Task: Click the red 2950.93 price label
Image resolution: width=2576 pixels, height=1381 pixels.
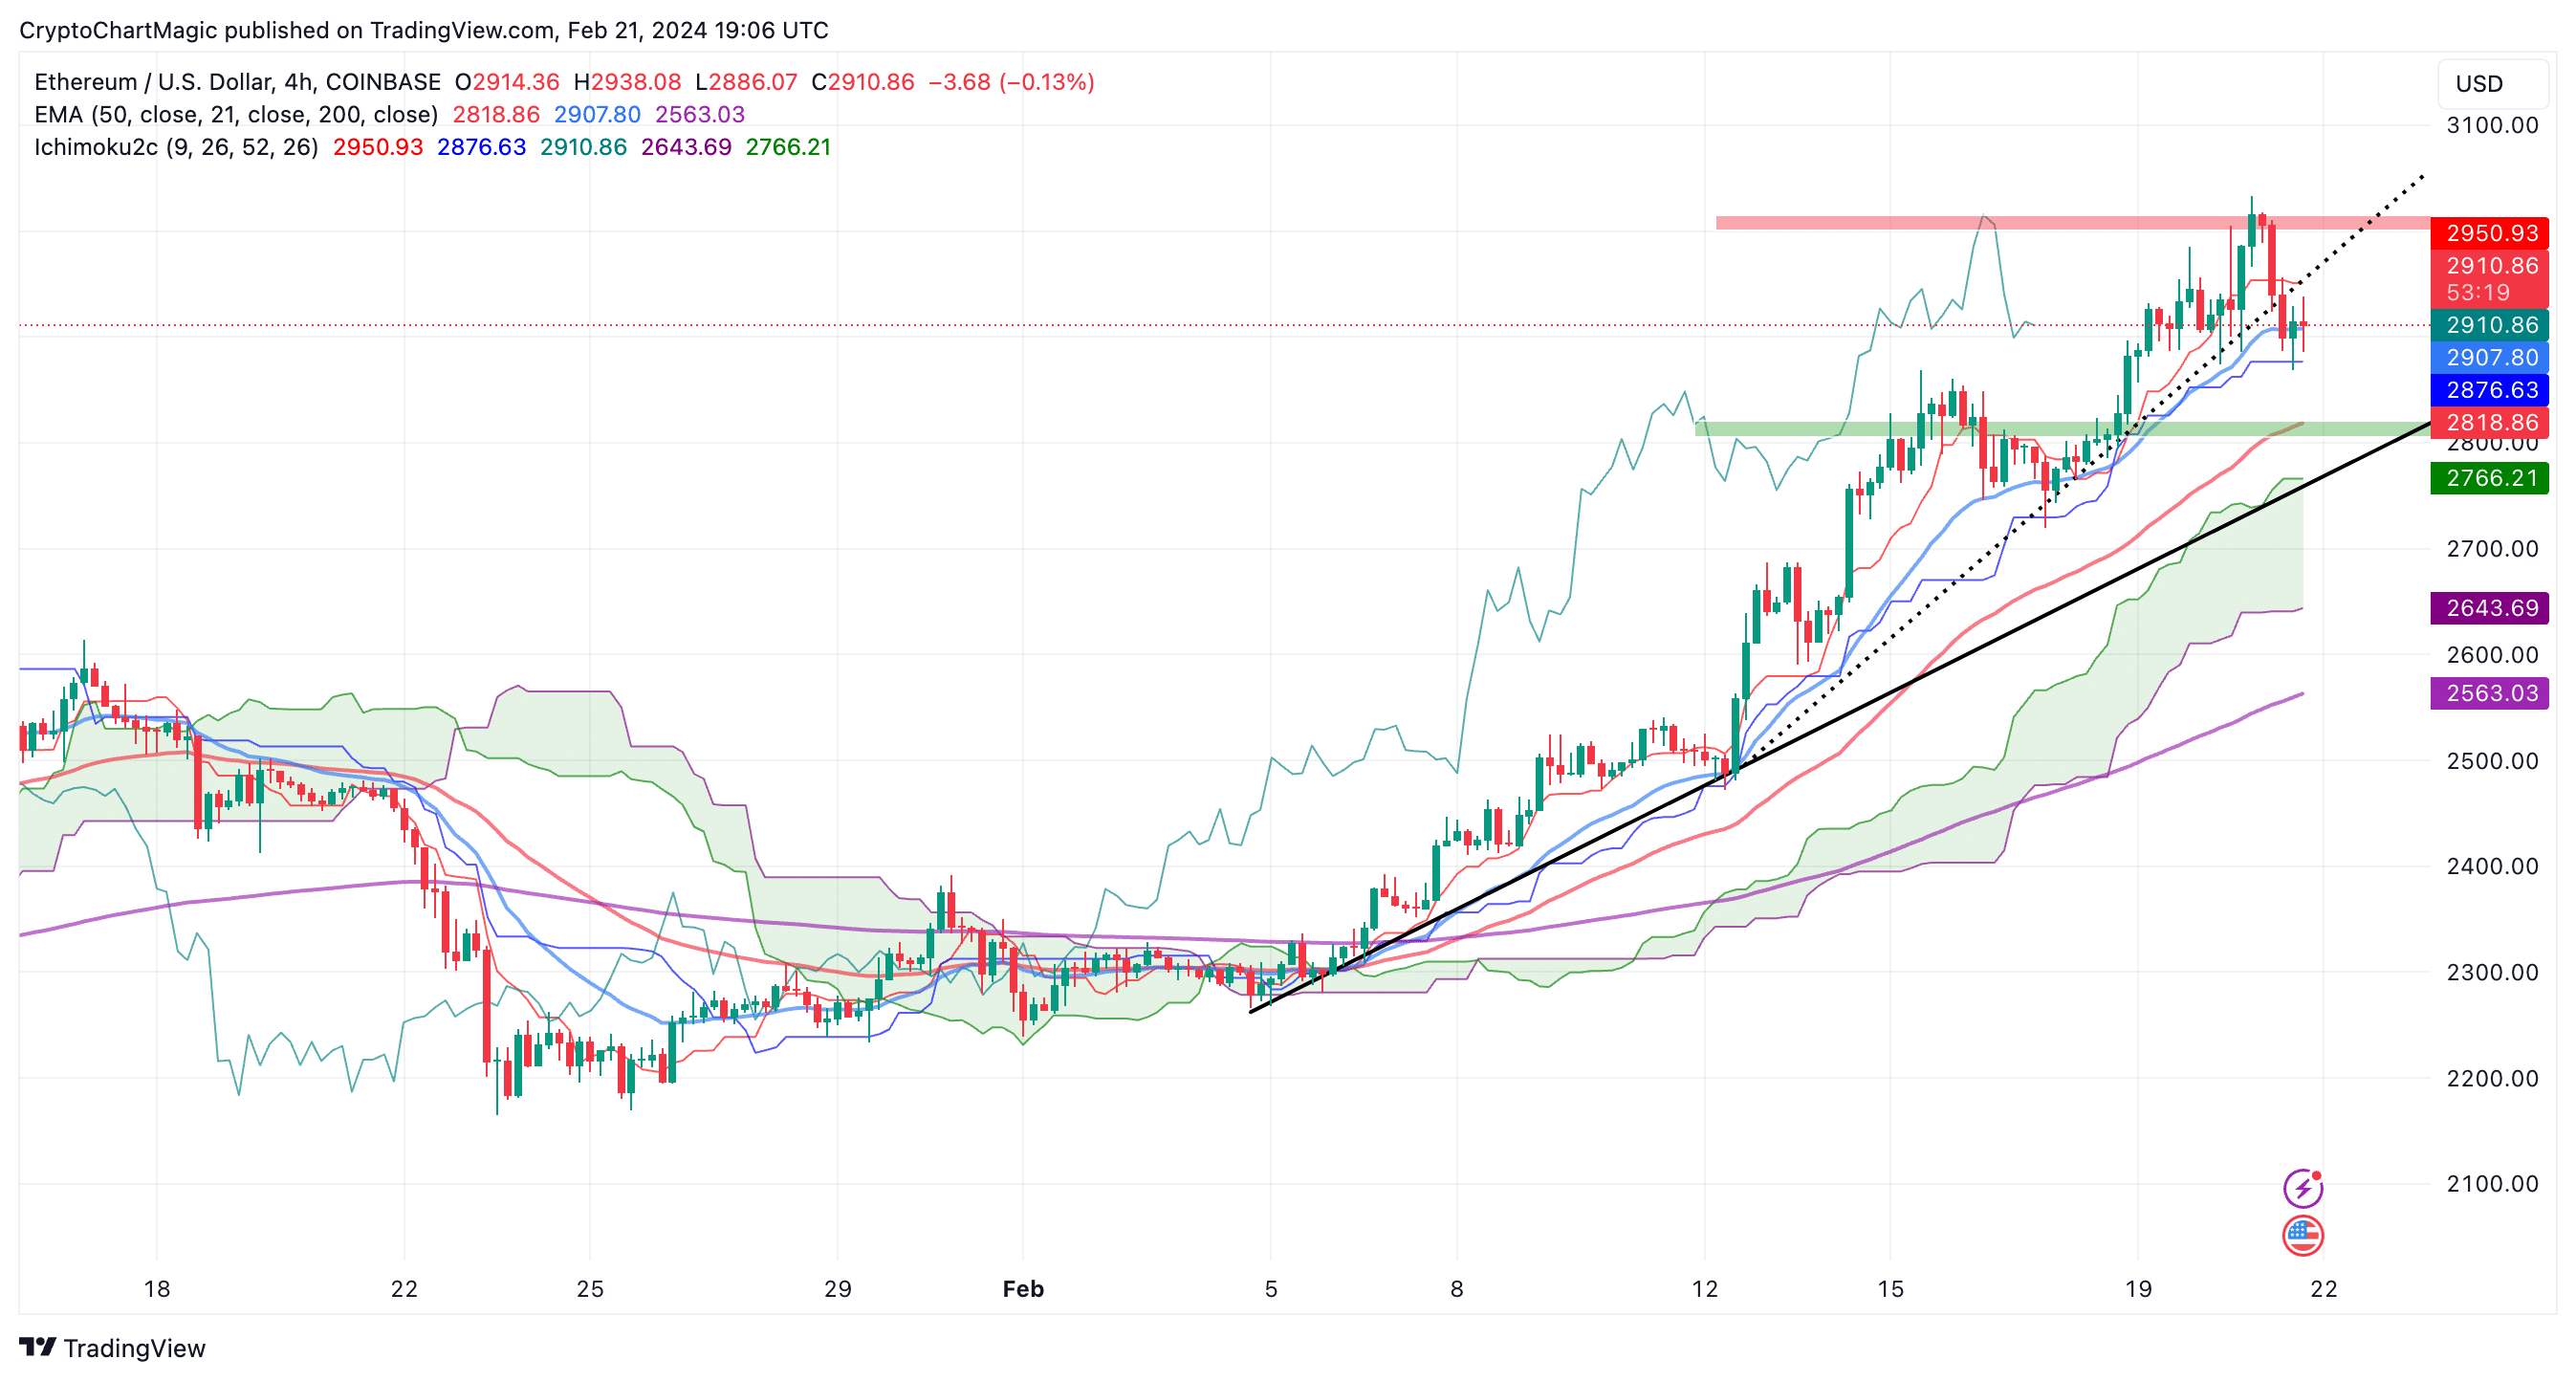Action: pos(2490,233)
